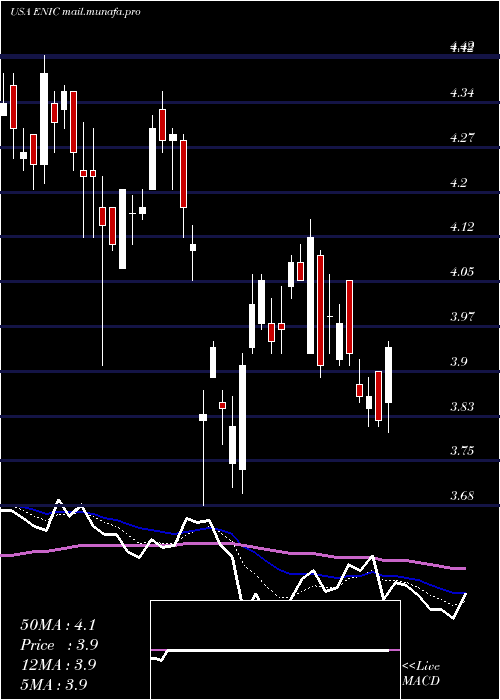Image resolution: width=500 pixels, height=700 pixels.
Task: Click the '5MA : 3.9' legend text
Action: (x=53, y=684)
